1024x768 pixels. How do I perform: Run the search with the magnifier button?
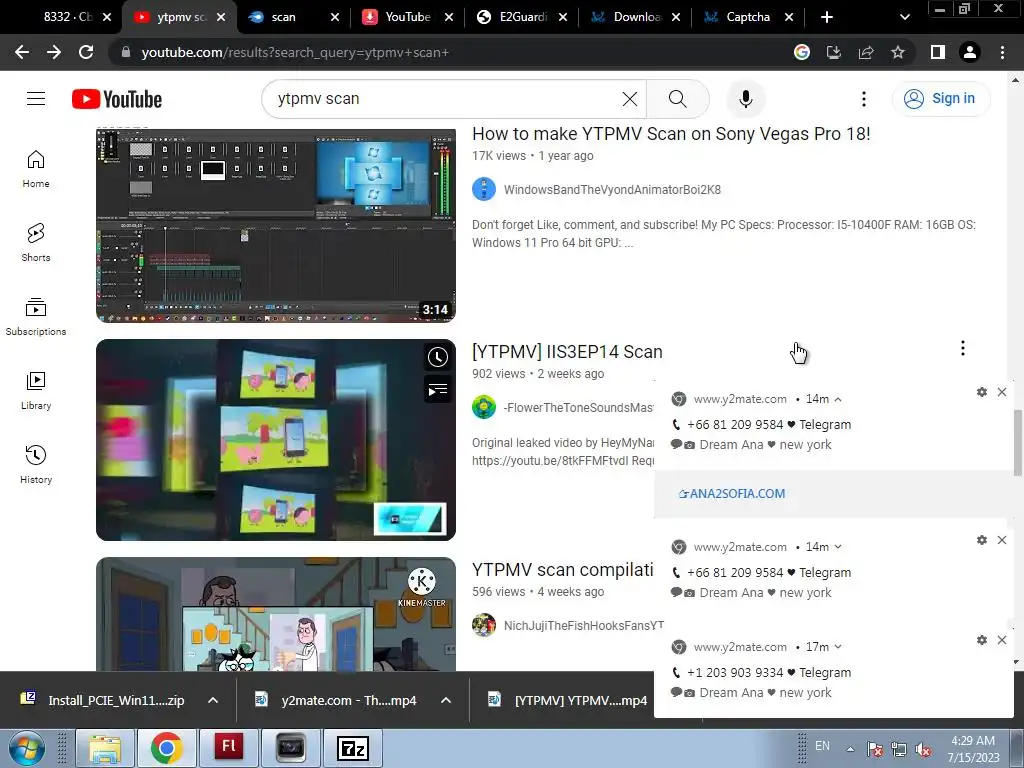[677, 99]
